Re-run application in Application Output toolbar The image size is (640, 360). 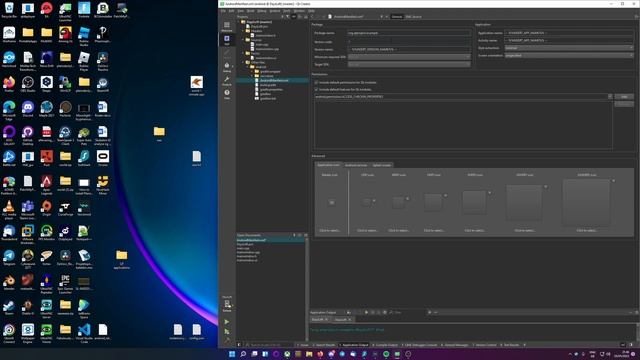366,312
